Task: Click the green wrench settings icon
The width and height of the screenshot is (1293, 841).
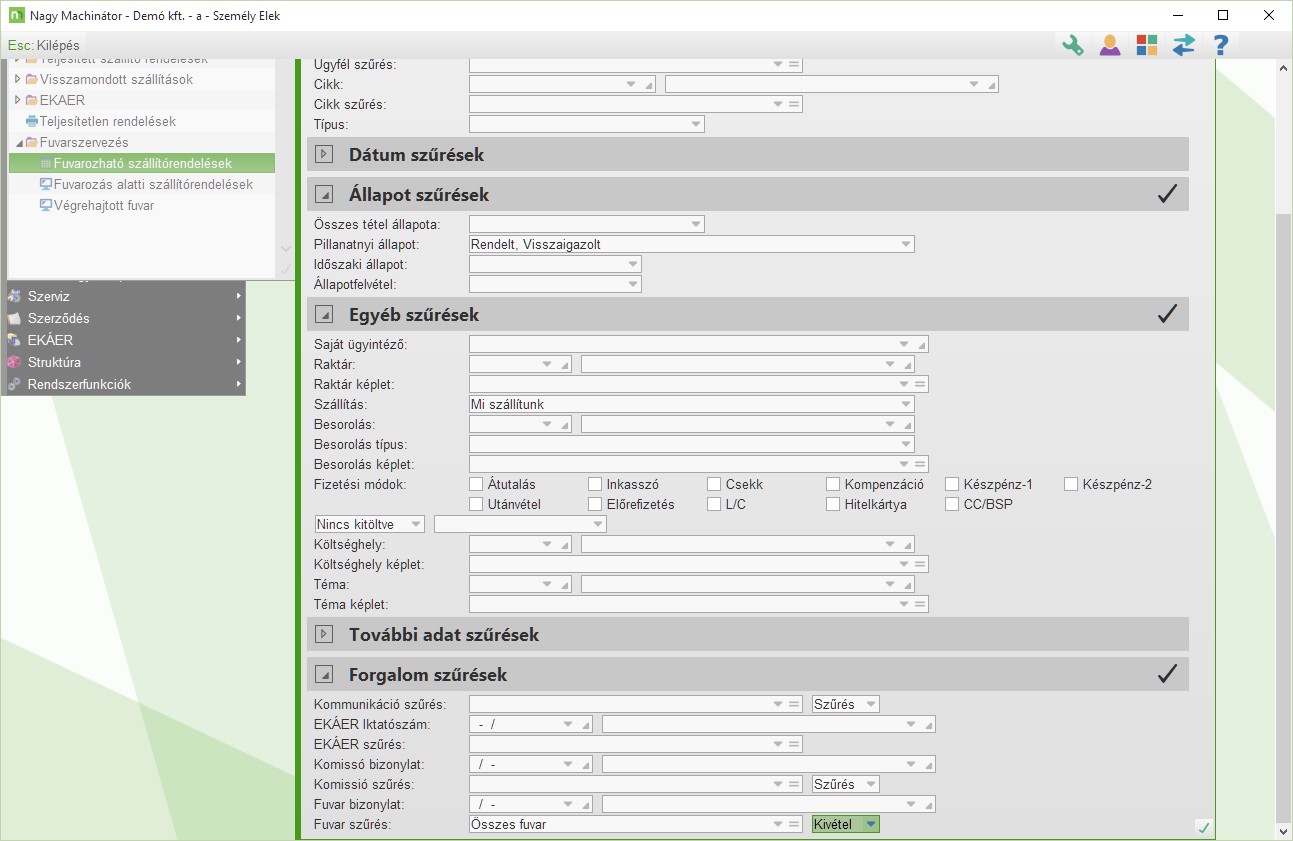Action: [1072, 45]
